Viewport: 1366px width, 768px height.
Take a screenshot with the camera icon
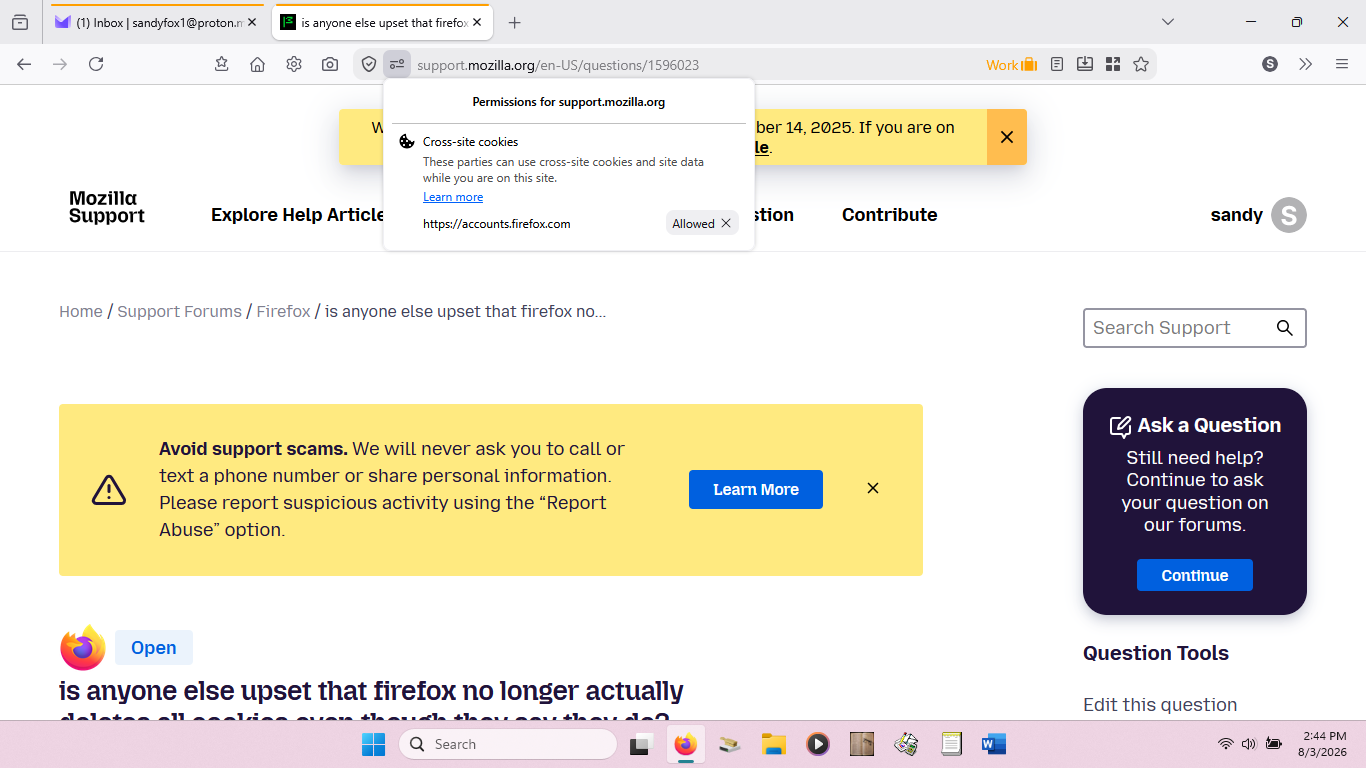(329, 64)
